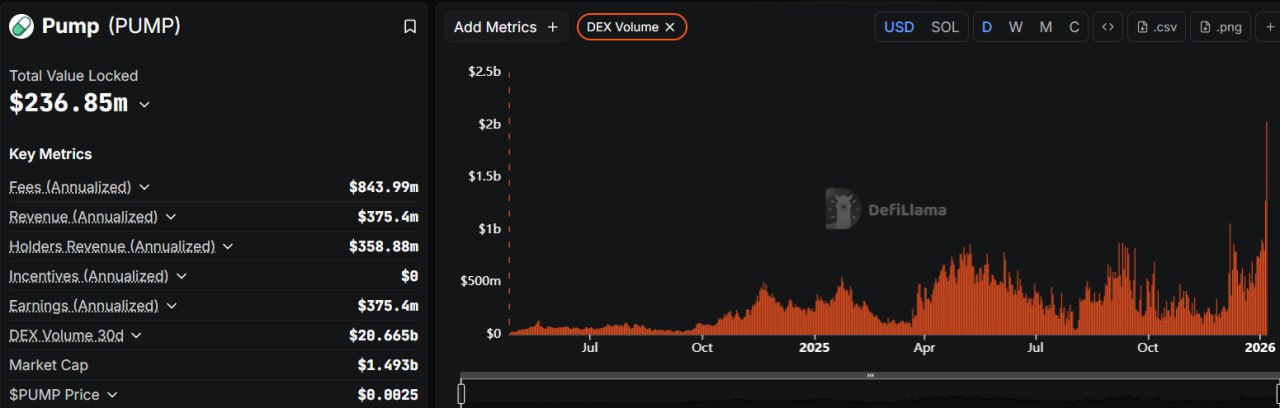Expand the Revenue (Annualized) row
The height and width of the screenshot is (408, 1280).
click(170, 217)
